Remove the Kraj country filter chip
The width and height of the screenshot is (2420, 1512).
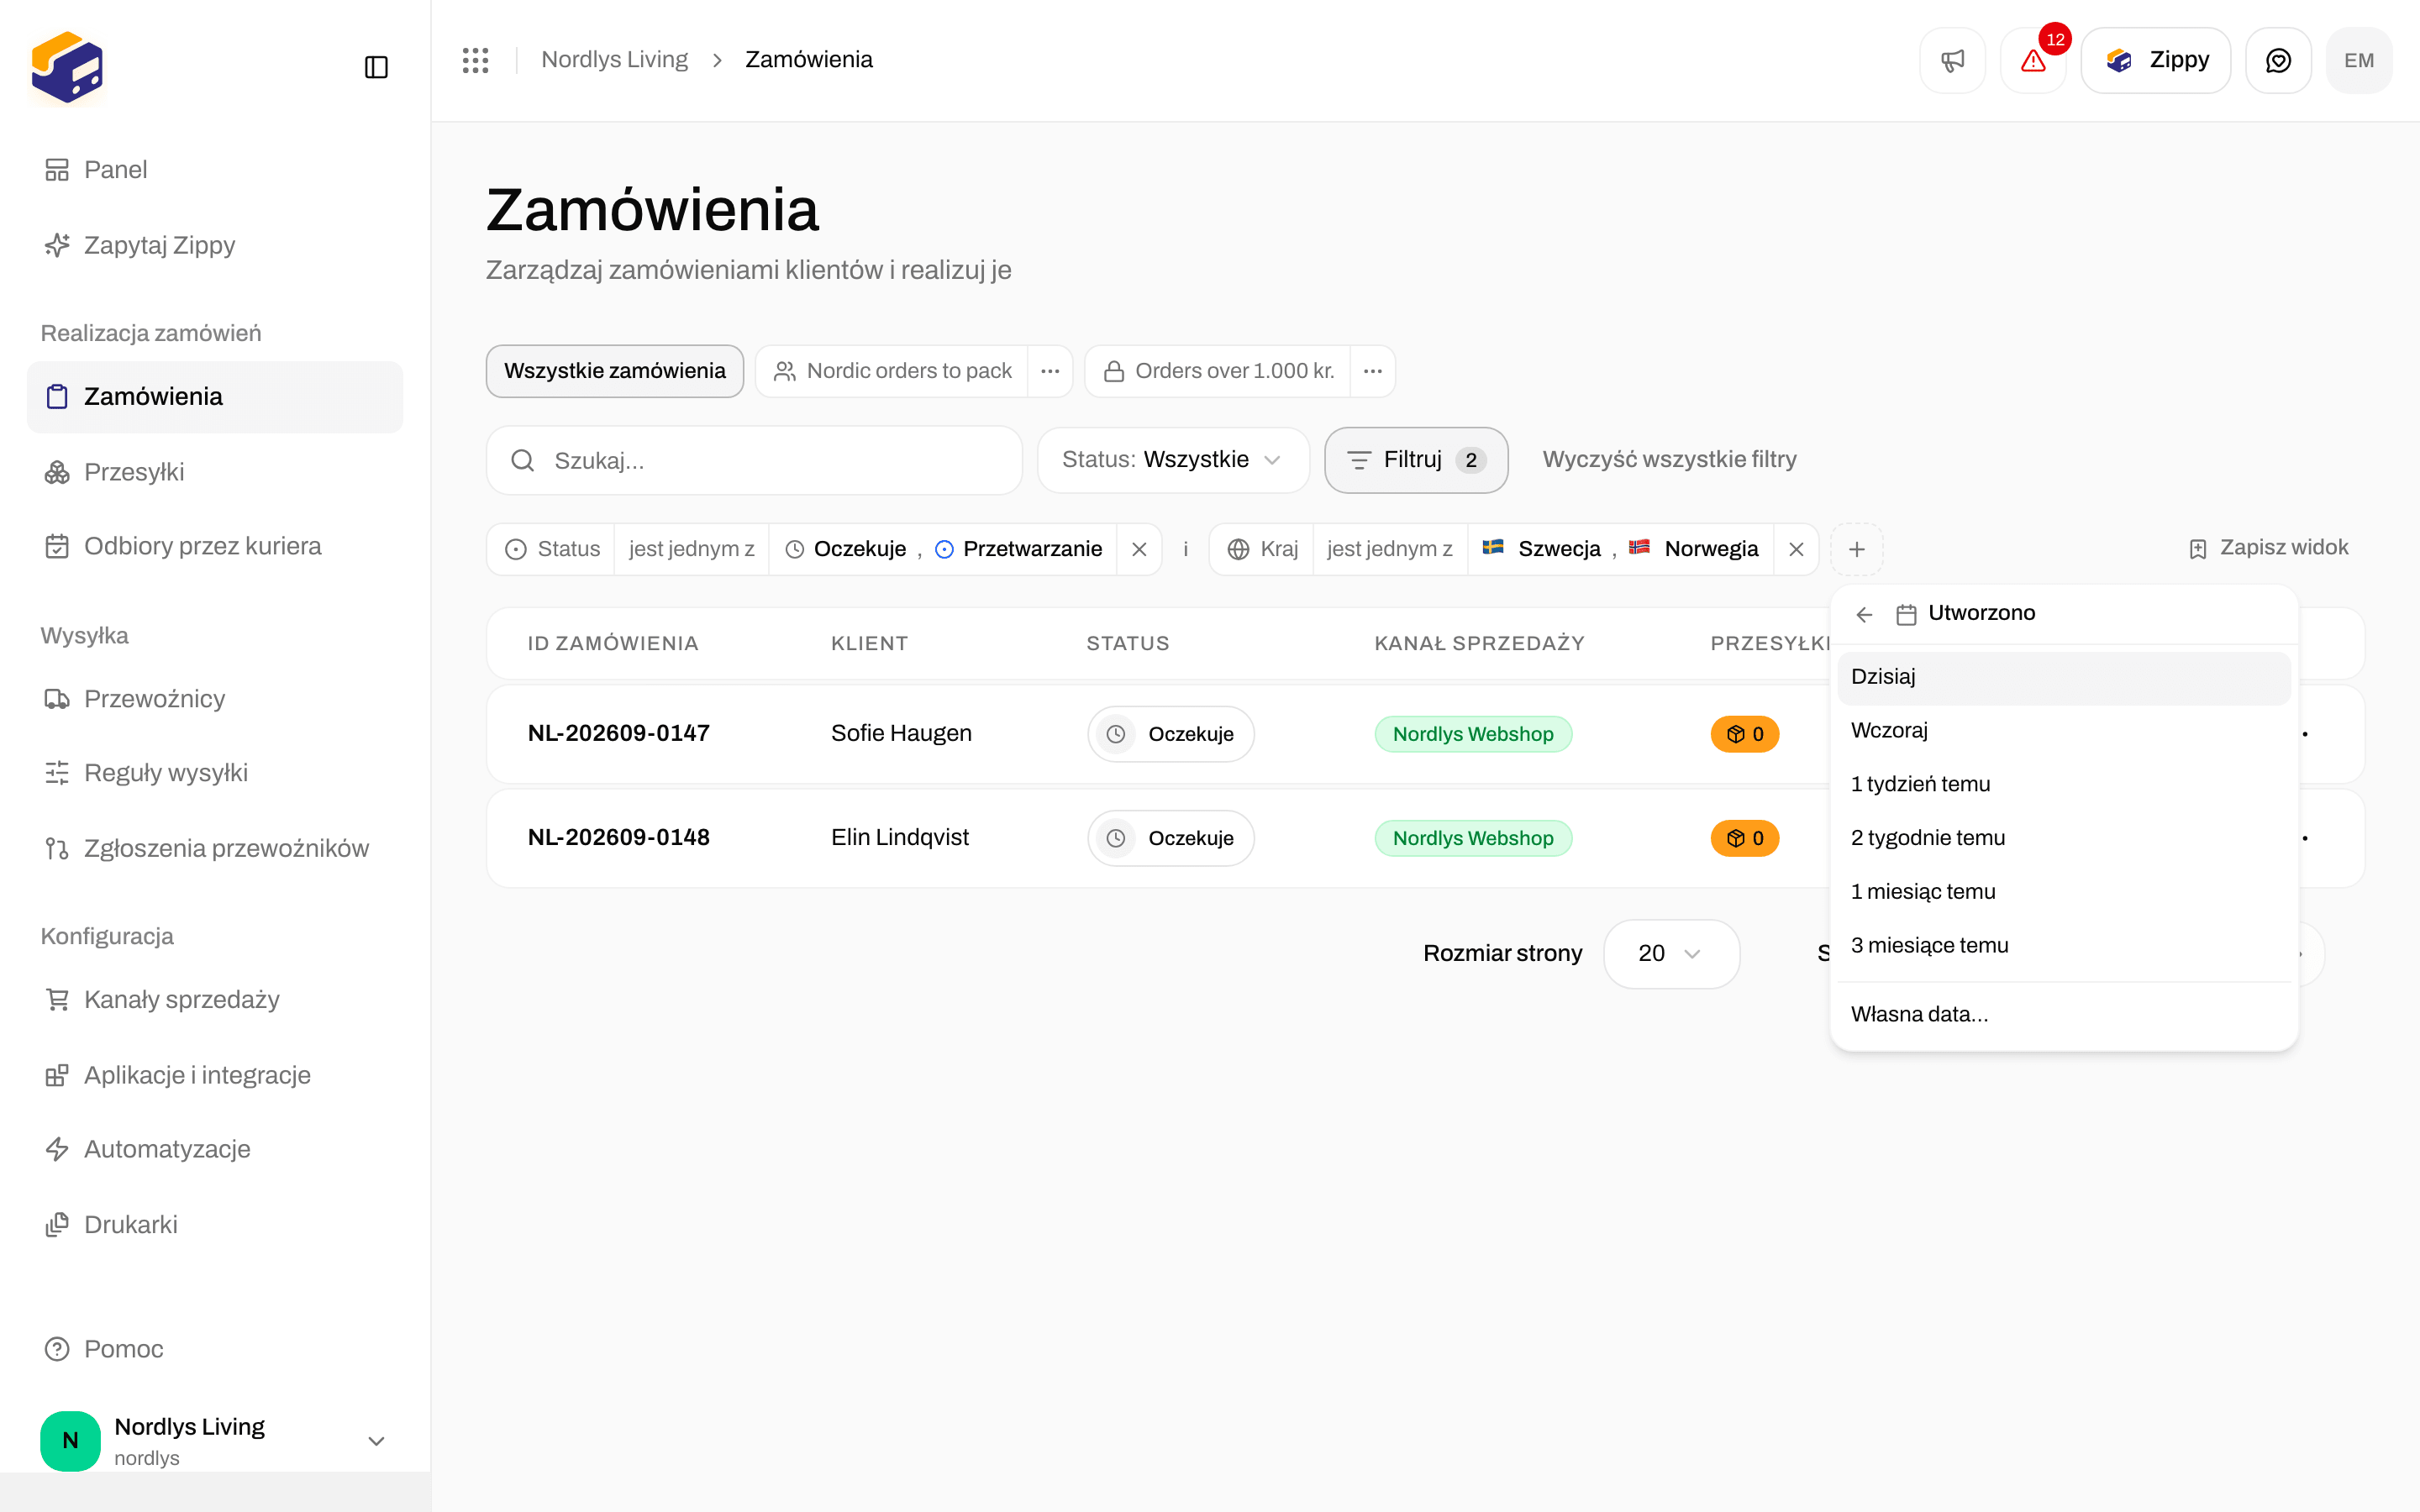pyautogui.click(x=1796, y=549)
